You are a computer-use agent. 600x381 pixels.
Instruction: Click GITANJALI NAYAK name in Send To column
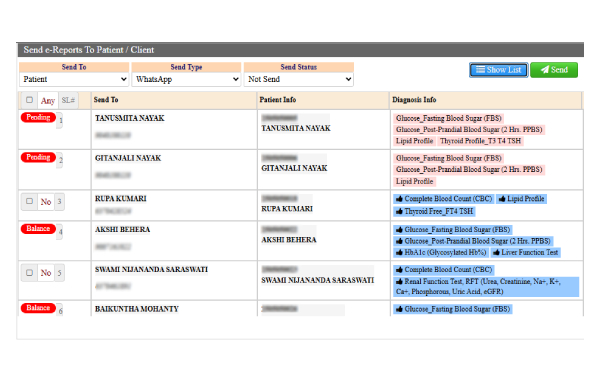click(128, 158)
